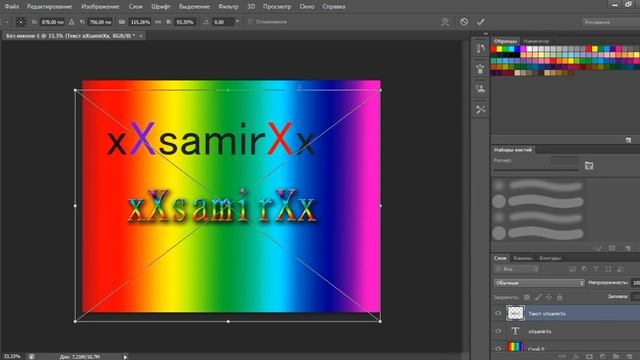Filter layers by shape icon
This screenshot has height=360, width=640.
[x=608, y=269]
